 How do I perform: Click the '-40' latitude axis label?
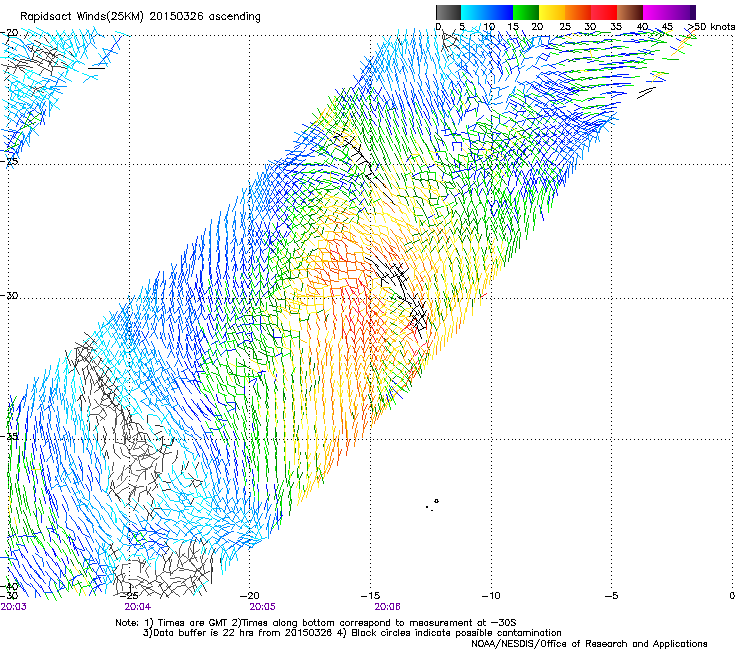click(9, 587)
